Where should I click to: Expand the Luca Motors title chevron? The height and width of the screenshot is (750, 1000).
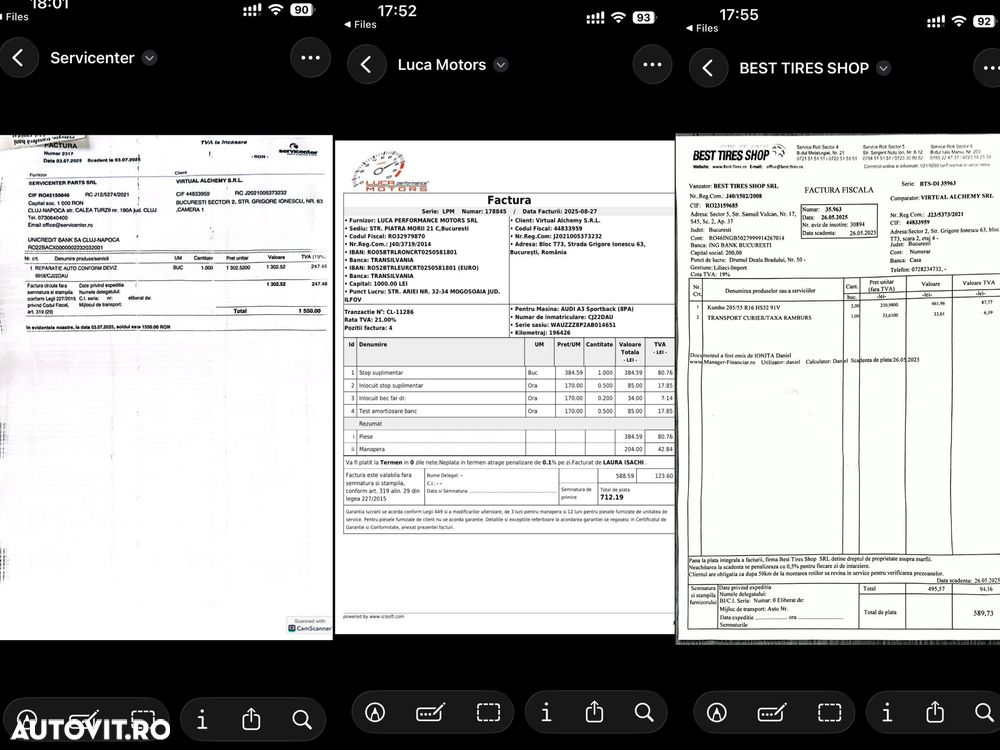pos(501,64)
